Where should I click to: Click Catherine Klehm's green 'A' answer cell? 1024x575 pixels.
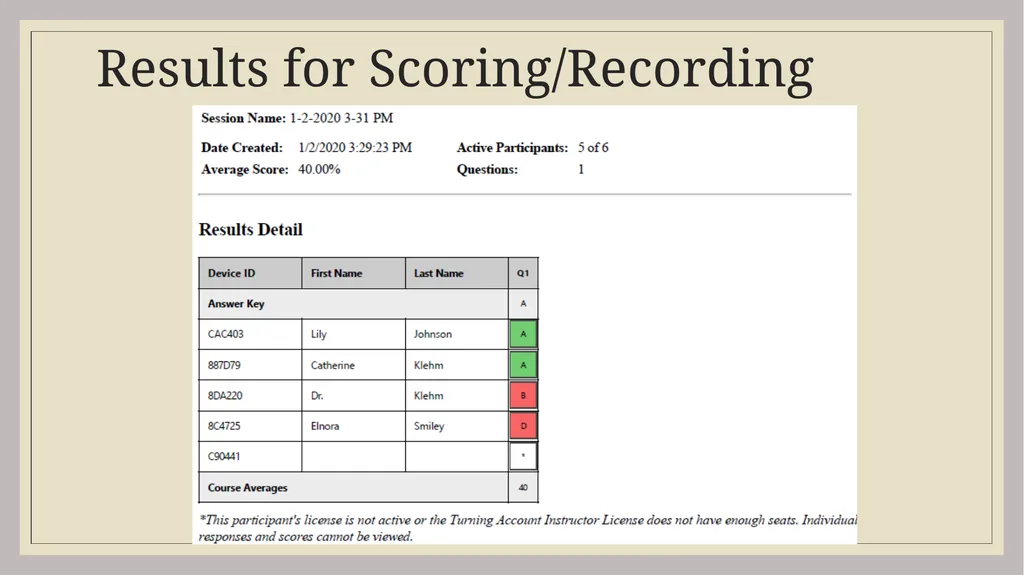(x=523, y=365)
